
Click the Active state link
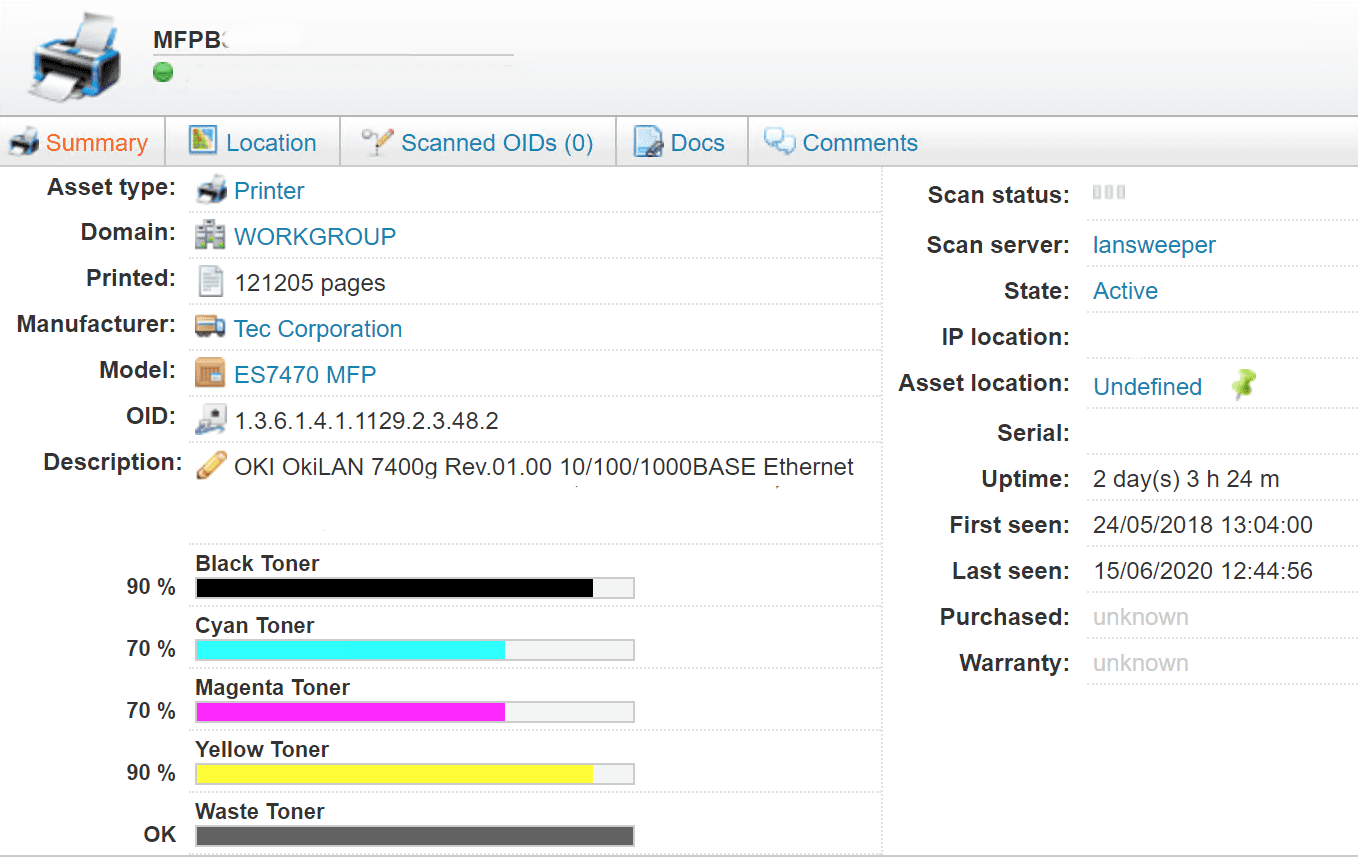coord(1125,291)
